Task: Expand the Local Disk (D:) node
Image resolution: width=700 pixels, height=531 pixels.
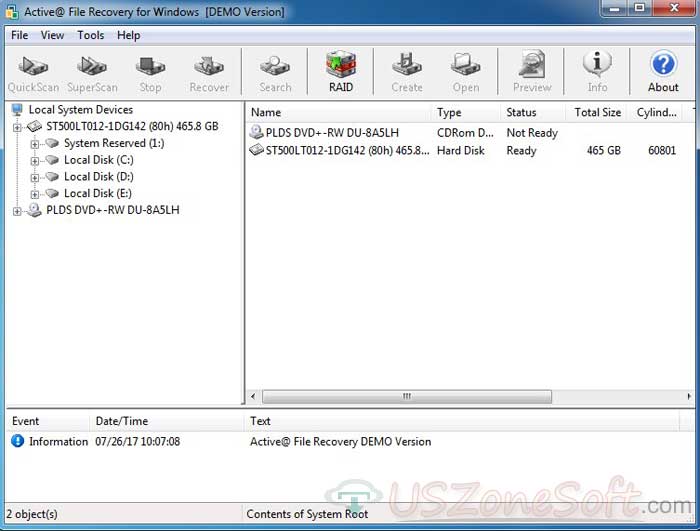Action: [x=34, y=178]
